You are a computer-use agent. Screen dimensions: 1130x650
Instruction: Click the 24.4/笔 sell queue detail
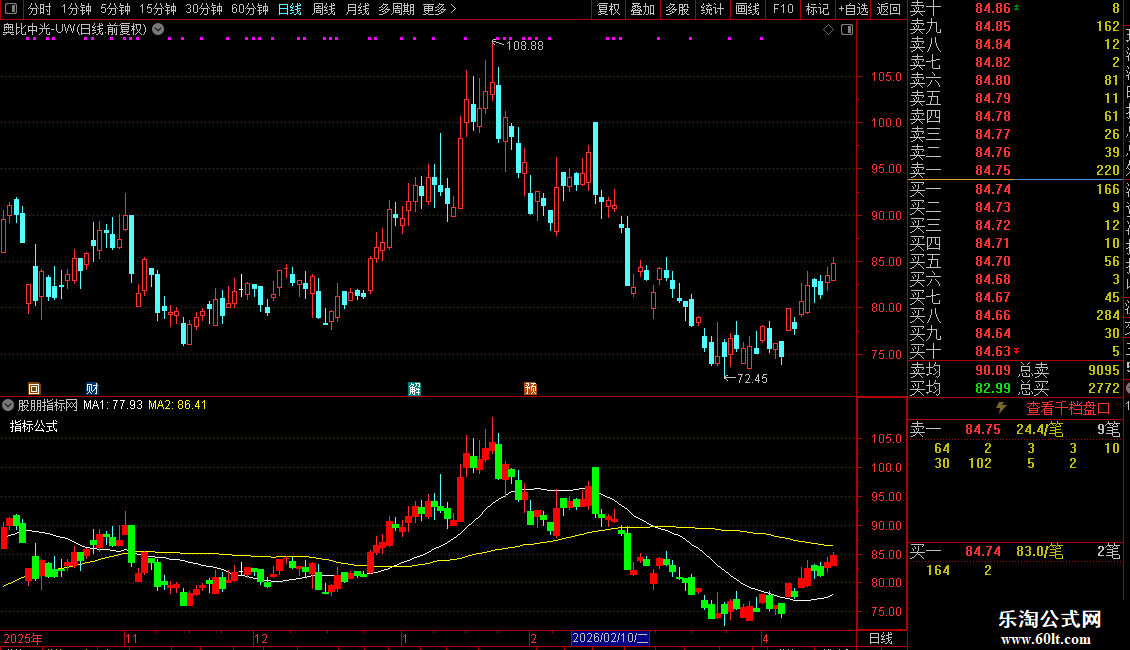point(1040,429)
